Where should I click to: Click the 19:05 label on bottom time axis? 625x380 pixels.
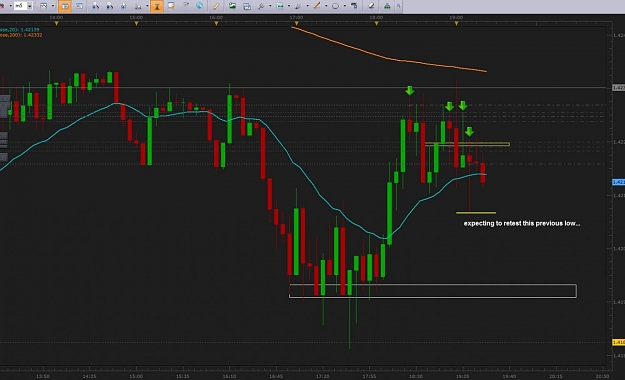[462, 376]
